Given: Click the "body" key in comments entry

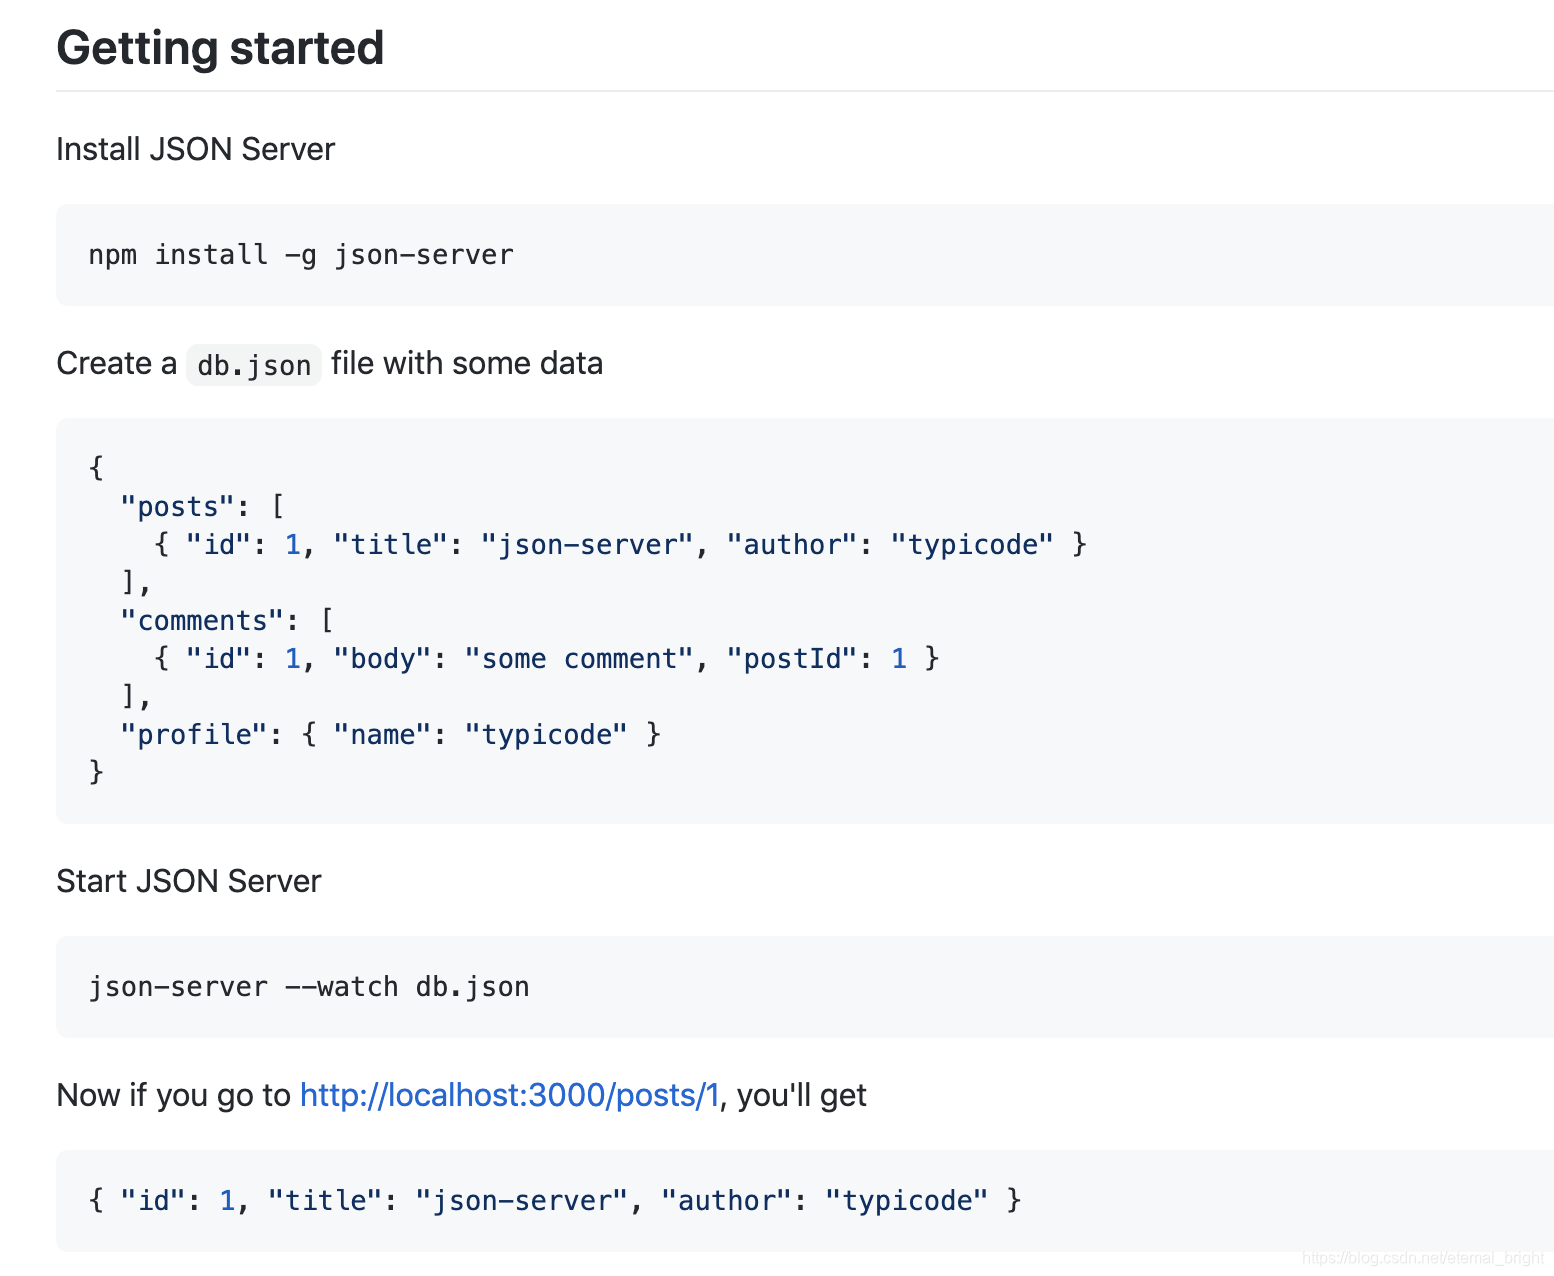Looking at the screenshot, I should click(382, 659).
